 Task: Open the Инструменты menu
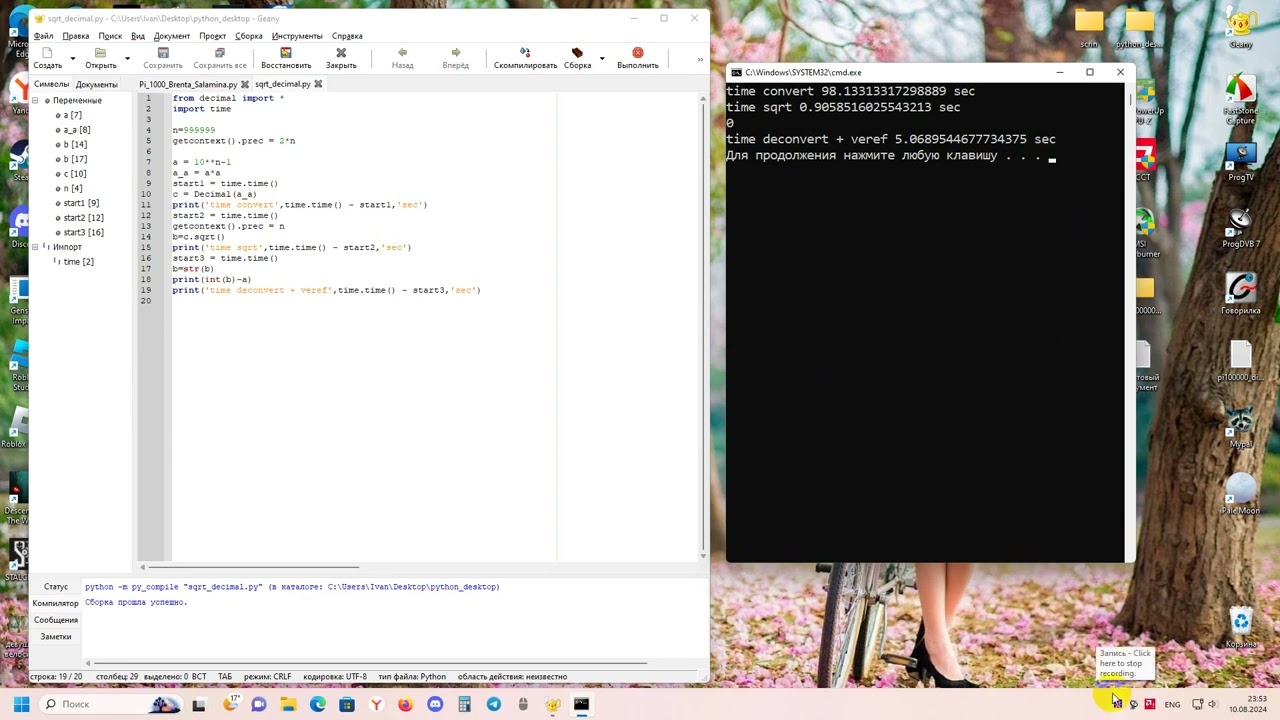(297, 36)
